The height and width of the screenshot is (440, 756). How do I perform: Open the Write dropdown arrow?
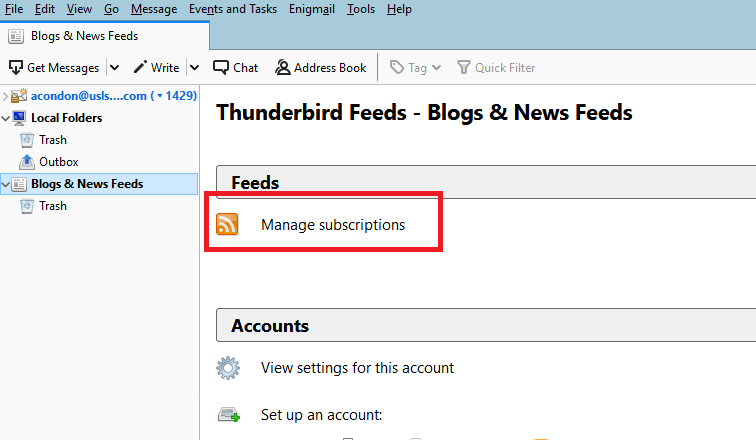click(x=194, y=68)
